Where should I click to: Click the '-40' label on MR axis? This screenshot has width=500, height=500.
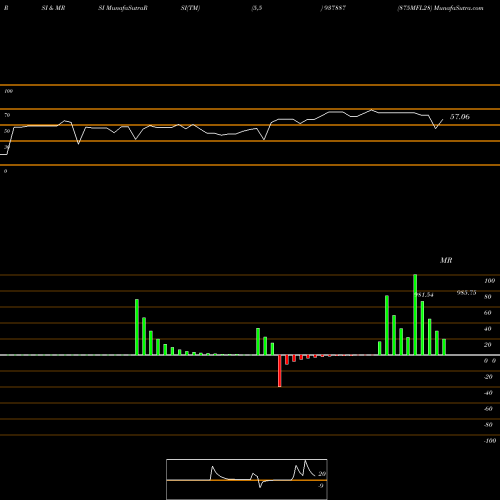488,393
